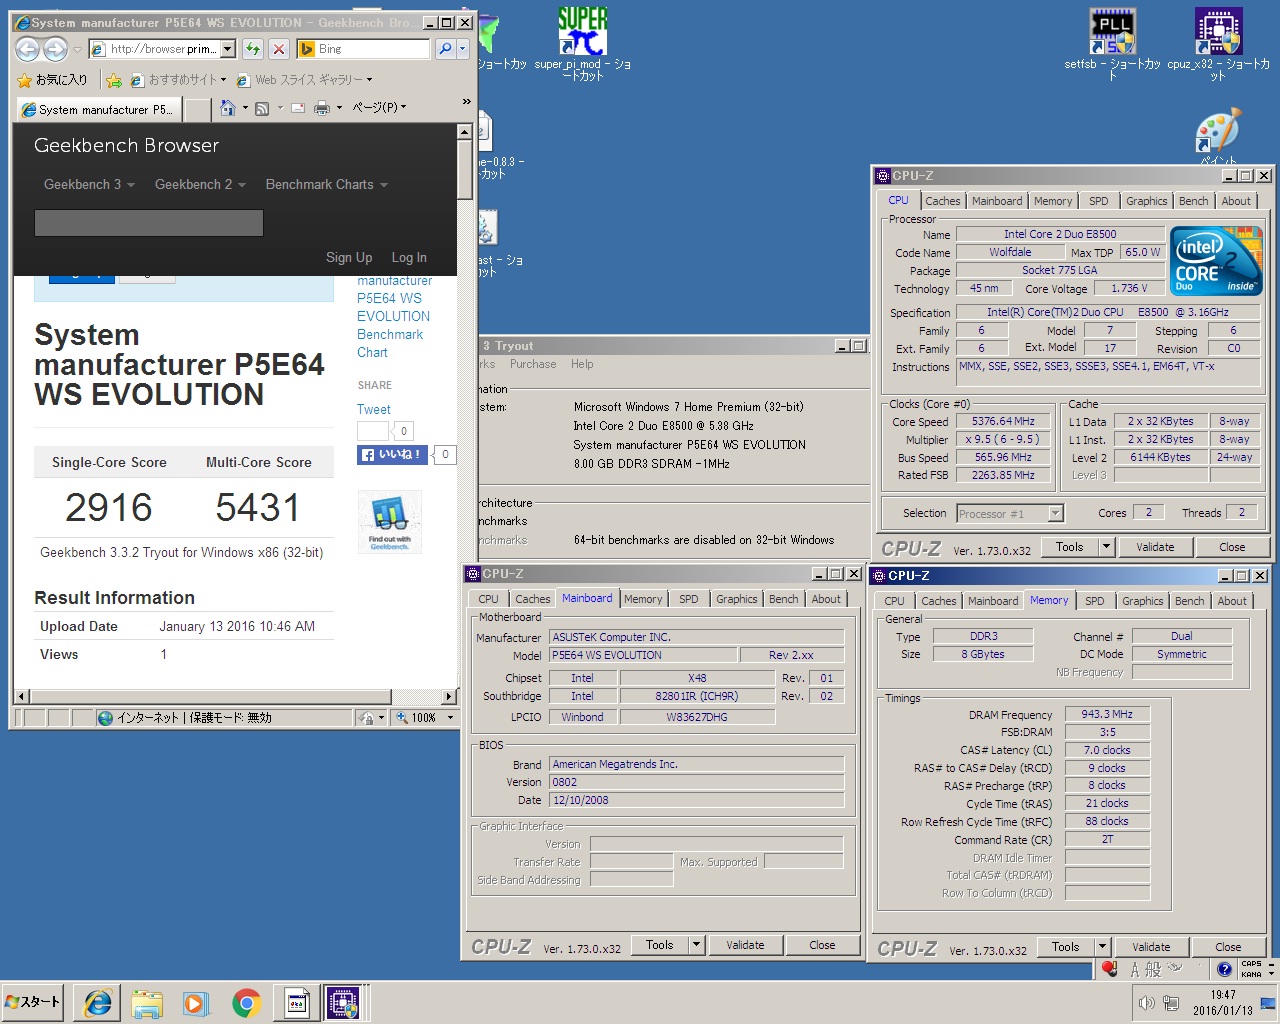Click the CPU-Z taskbar icon
1280x1024 pixels.
coord(343,1003)
